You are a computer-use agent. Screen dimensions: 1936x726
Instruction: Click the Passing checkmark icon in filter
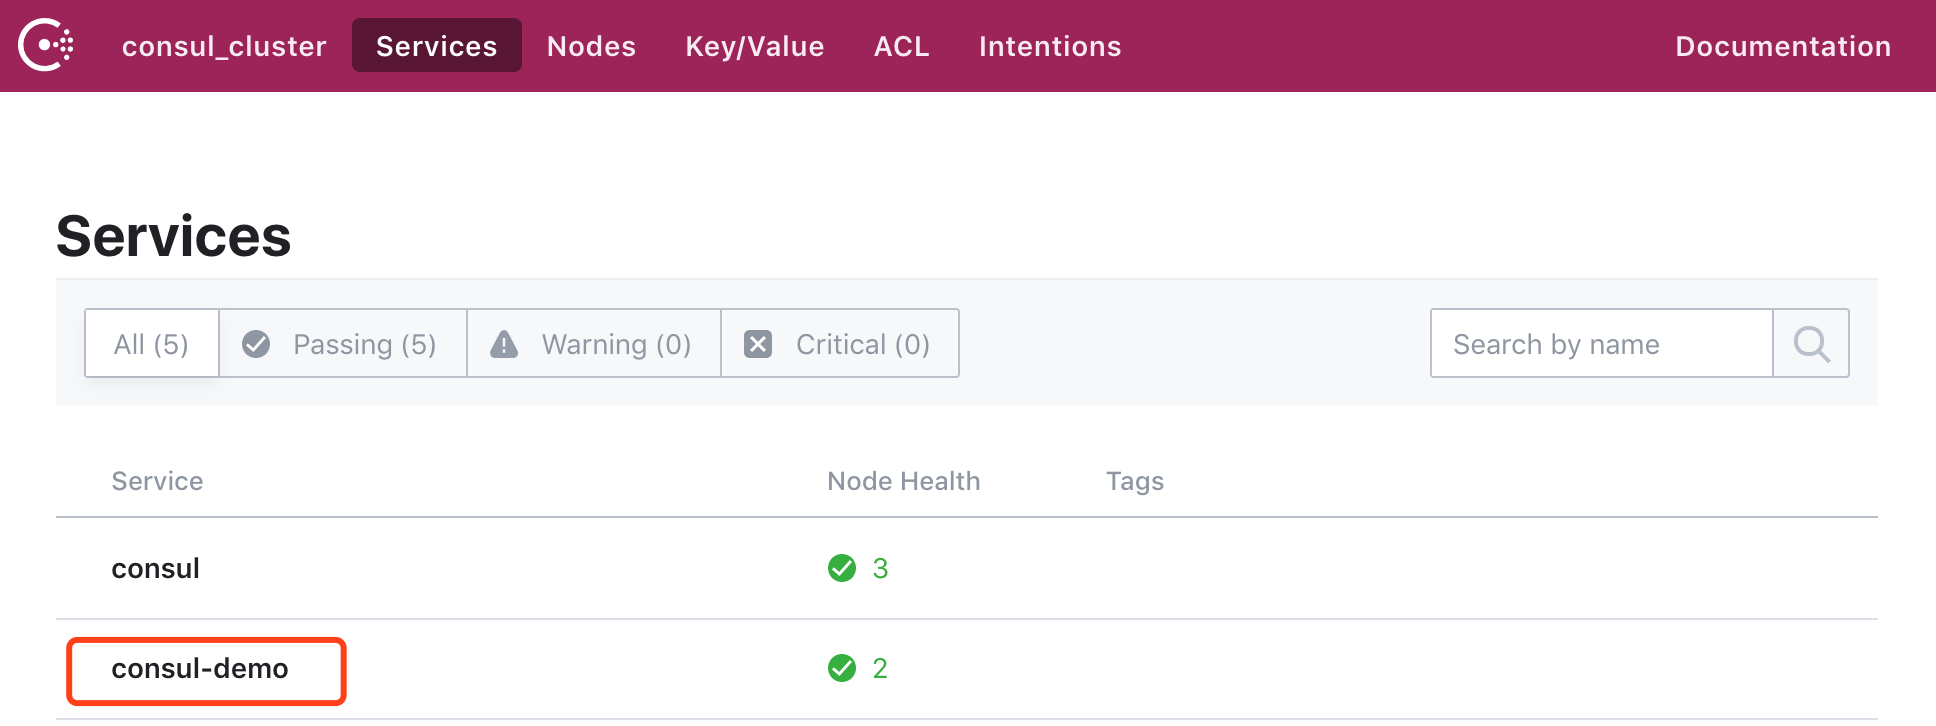[x=256, y=344]
